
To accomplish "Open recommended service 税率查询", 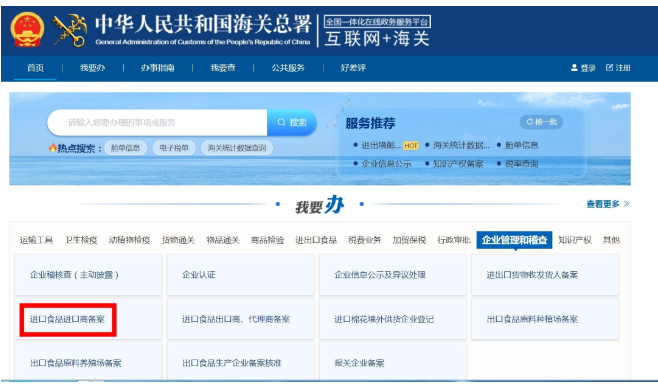I will click(x=522, y=164).
